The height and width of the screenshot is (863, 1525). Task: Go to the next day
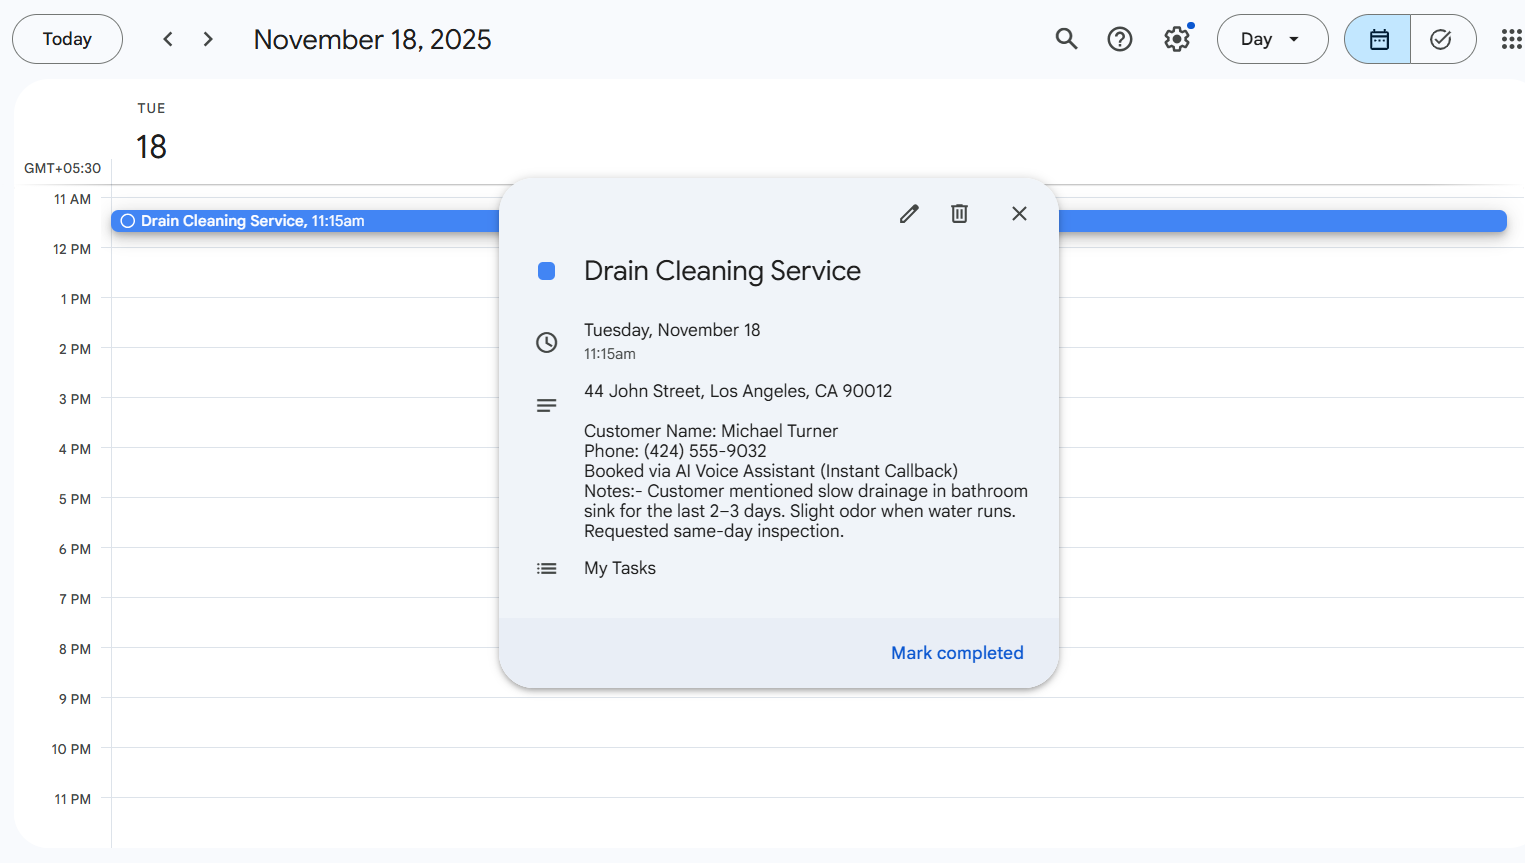[x=208, y=39]
